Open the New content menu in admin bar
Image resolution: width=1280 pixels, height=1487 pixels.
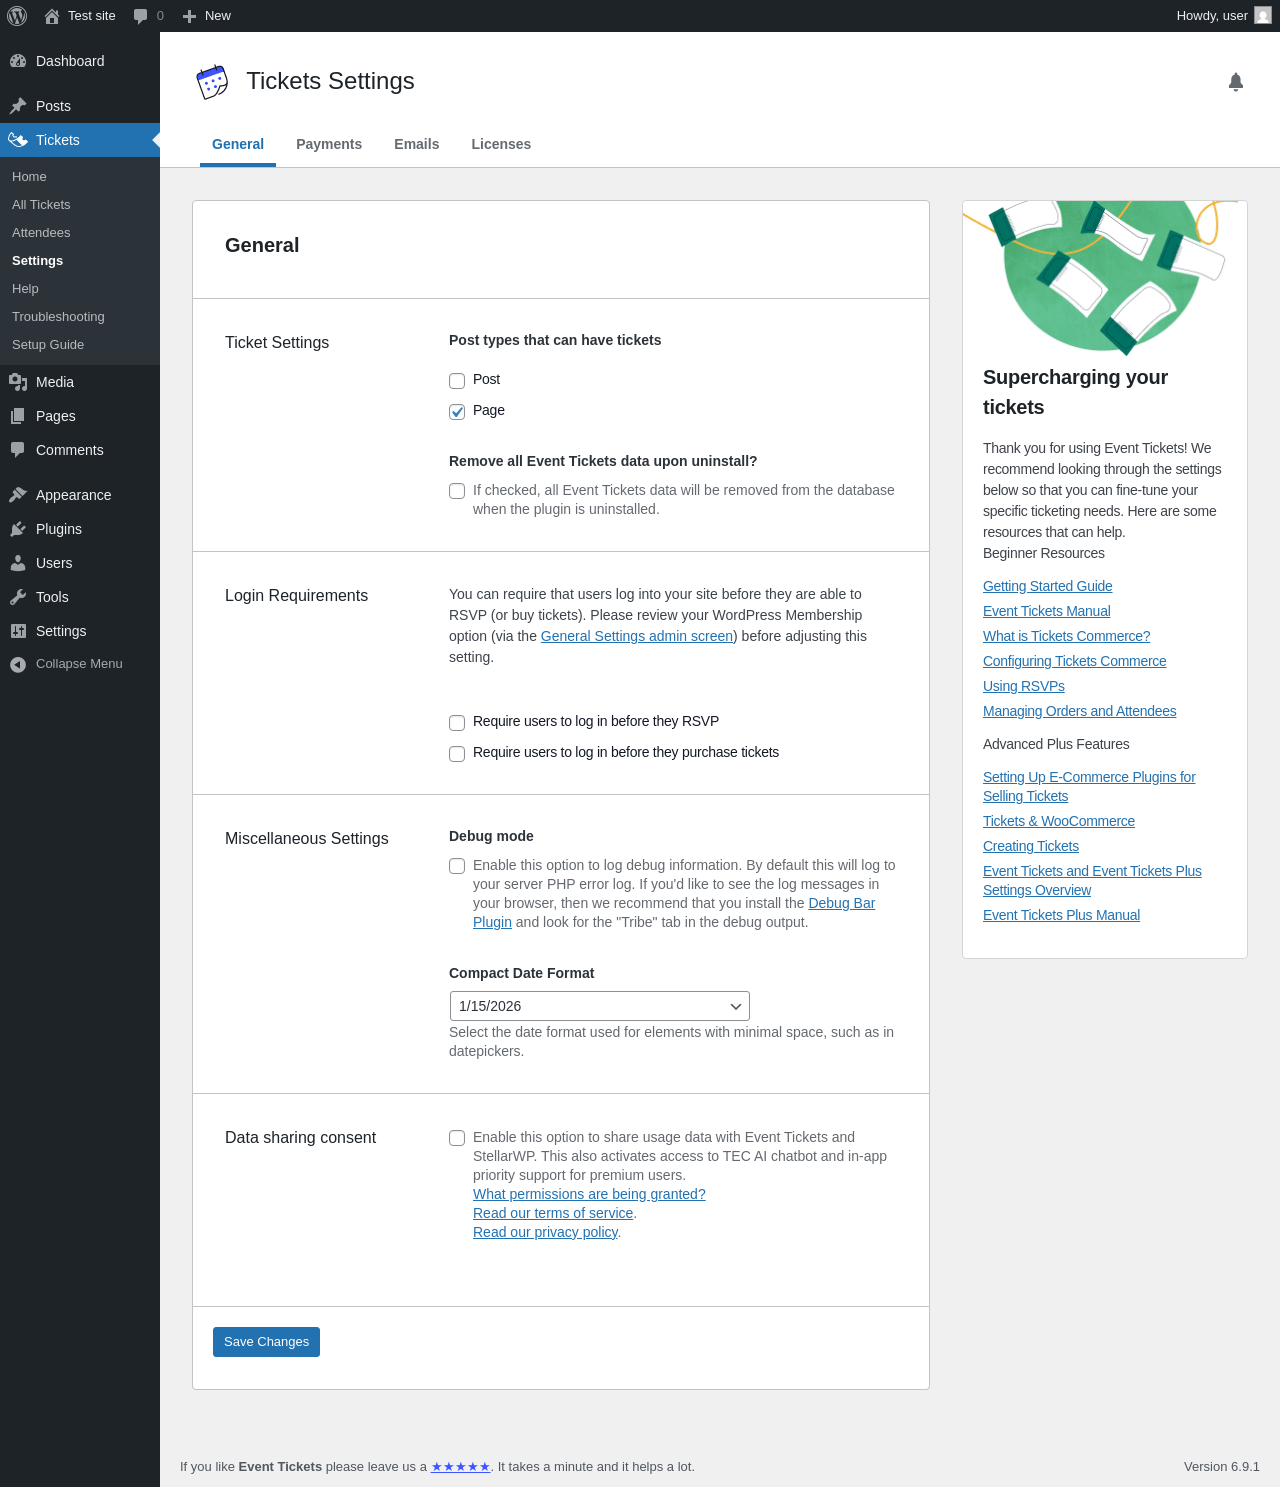tap(206, 16)
